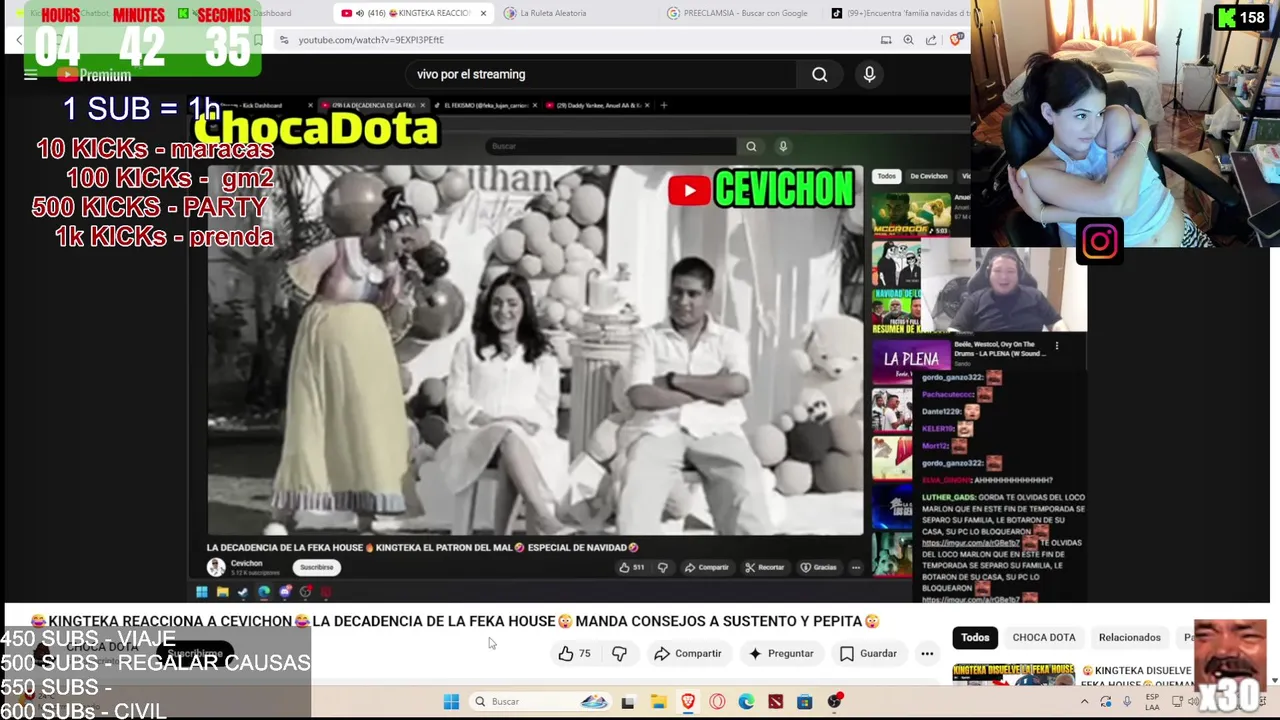Like the inner Cevichon video (511)
This screenshot has width=1280, height=720.
632,567
